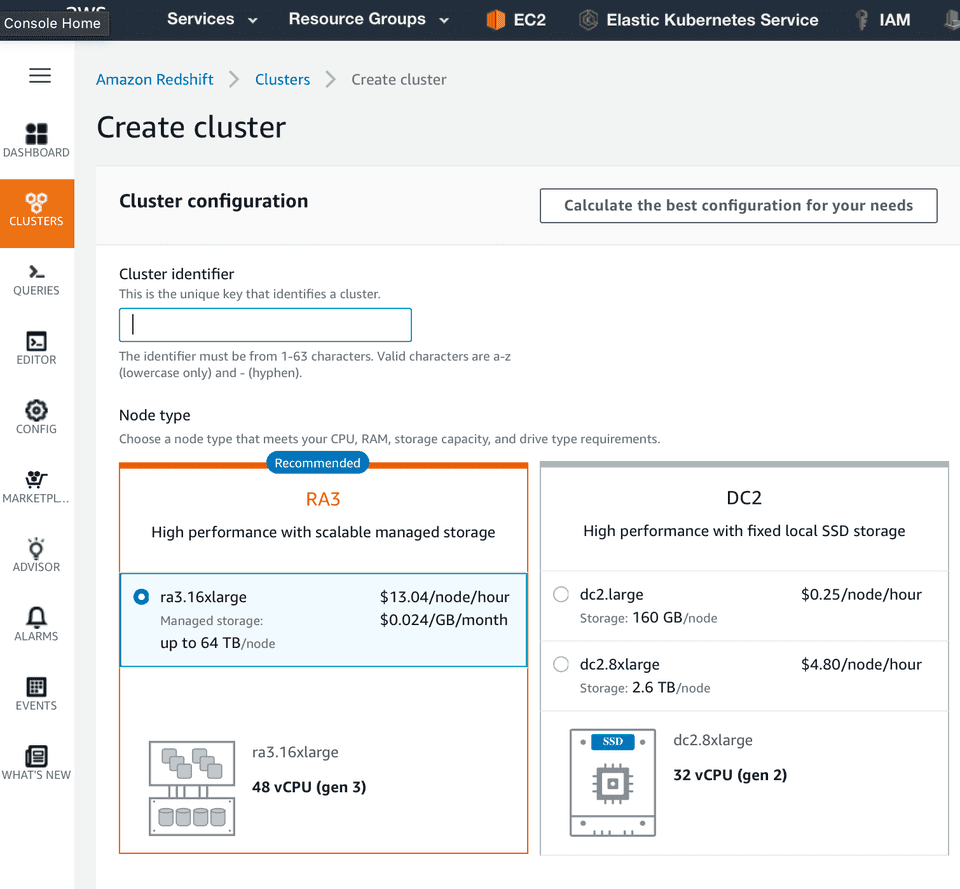Open the EC2 service shortcut
Viewport: 960px width, 889px height.
point(515,18)
